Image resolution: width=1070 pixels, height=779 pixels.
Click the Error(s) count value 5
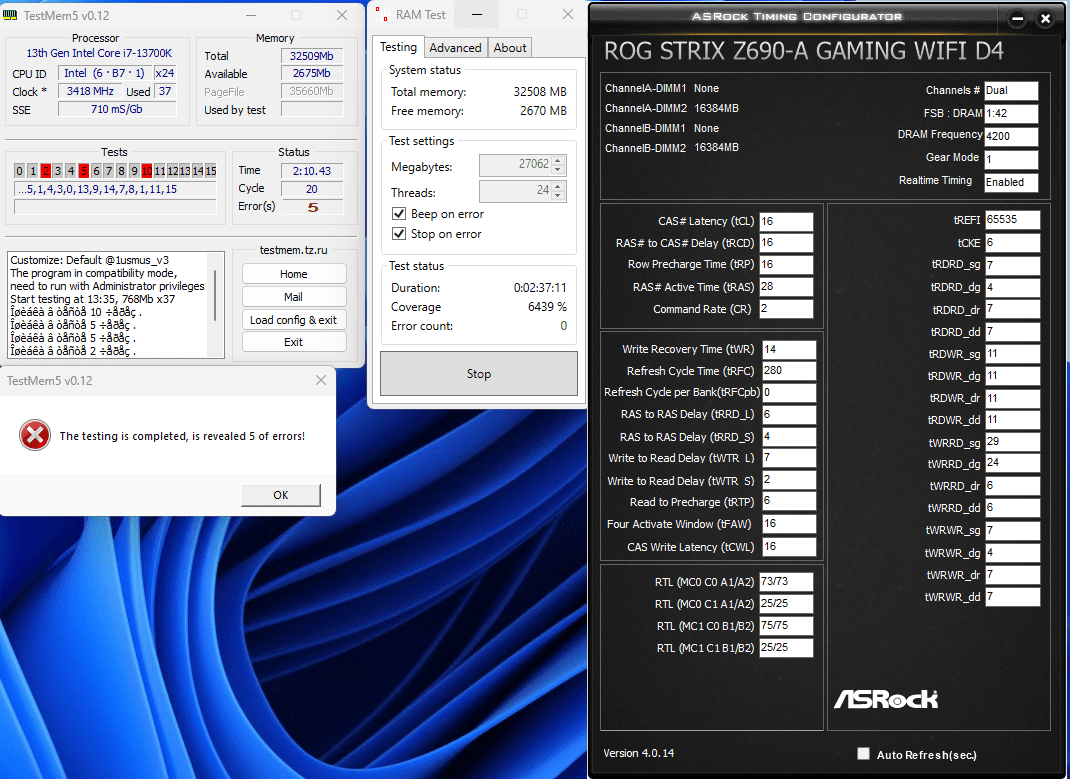pos(312,207)
